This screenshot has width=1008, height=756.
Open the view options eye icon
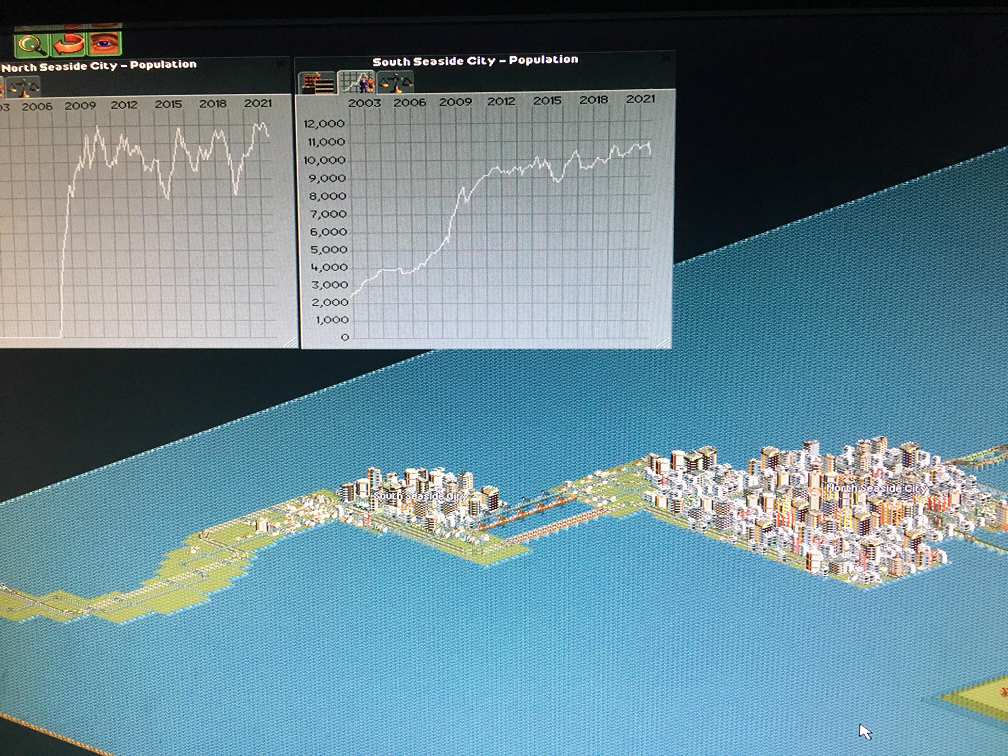[x=105, y=42]
